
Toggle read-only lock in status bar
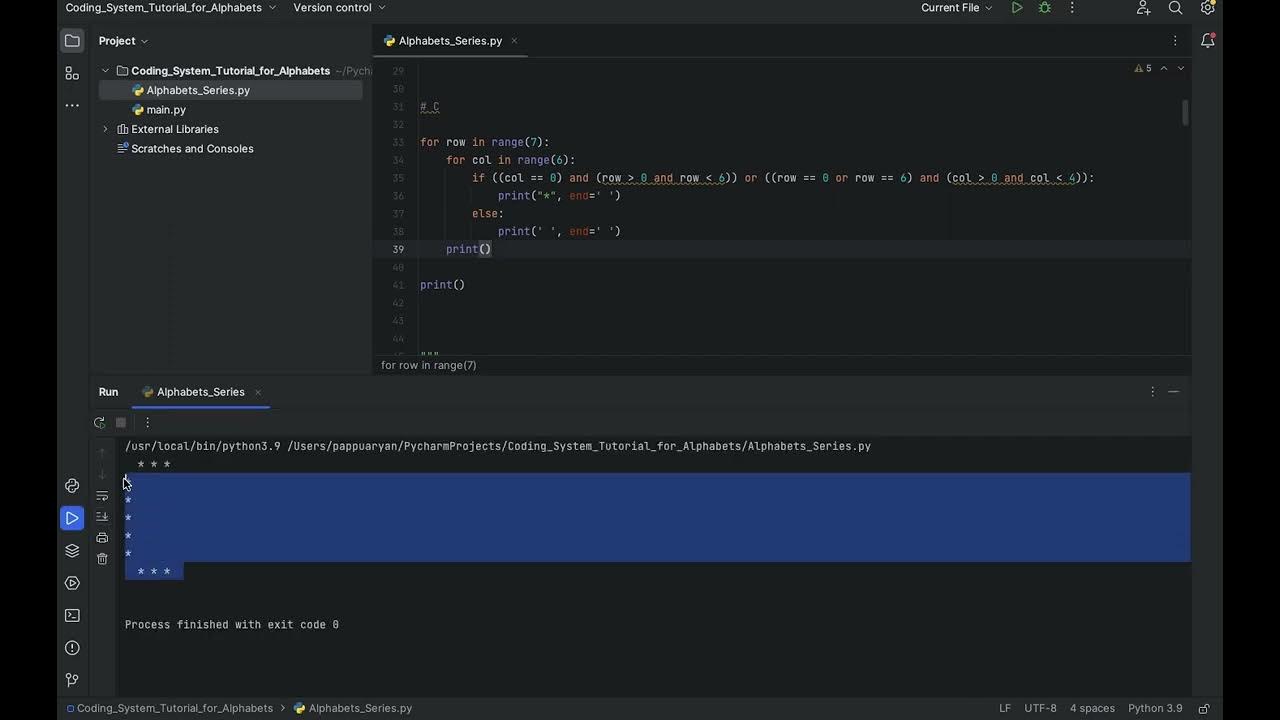(x=1204, y=708)
